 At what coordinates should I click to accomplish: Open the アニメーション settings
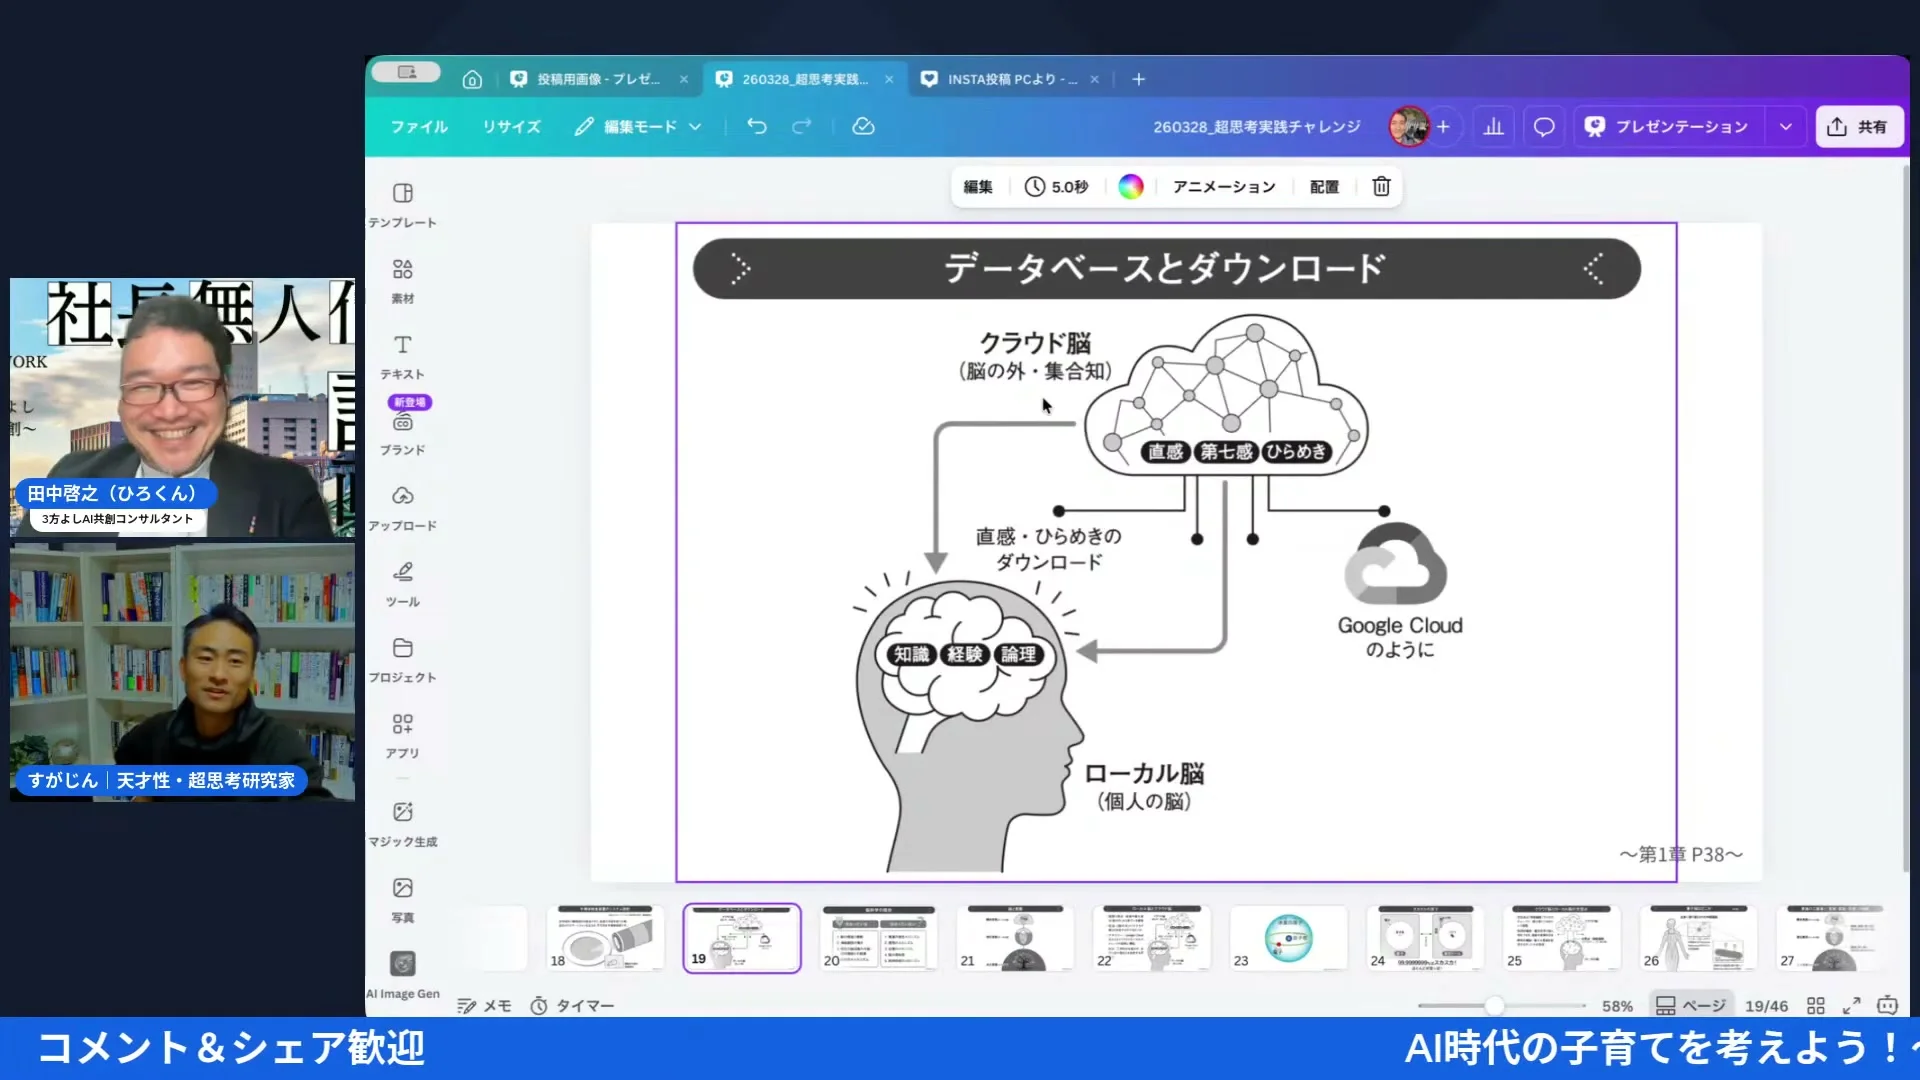tap(1223, 186)
